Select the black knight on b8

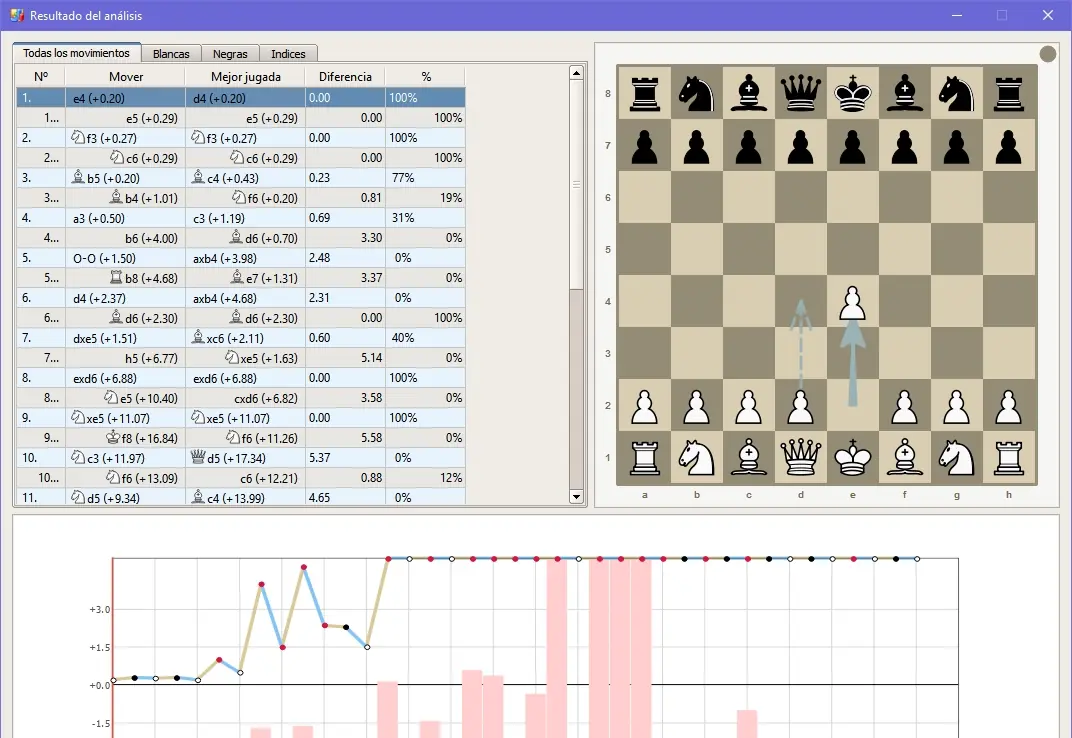point(697,93)
